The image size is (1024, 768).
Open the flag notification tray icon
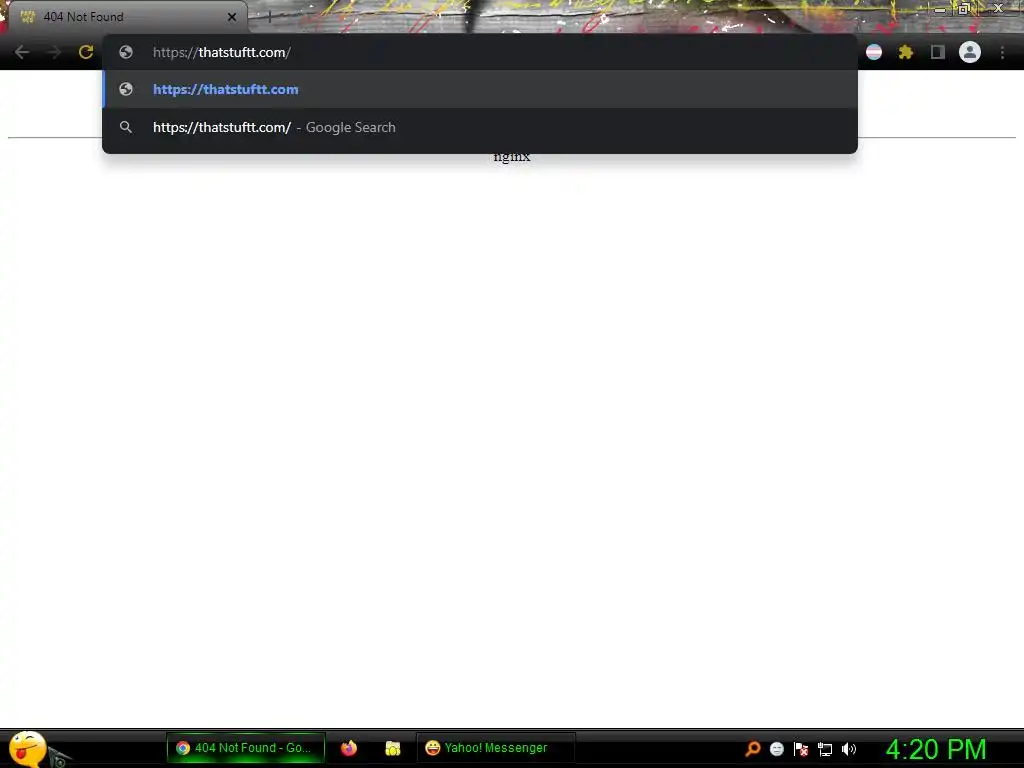coord(801,749)
